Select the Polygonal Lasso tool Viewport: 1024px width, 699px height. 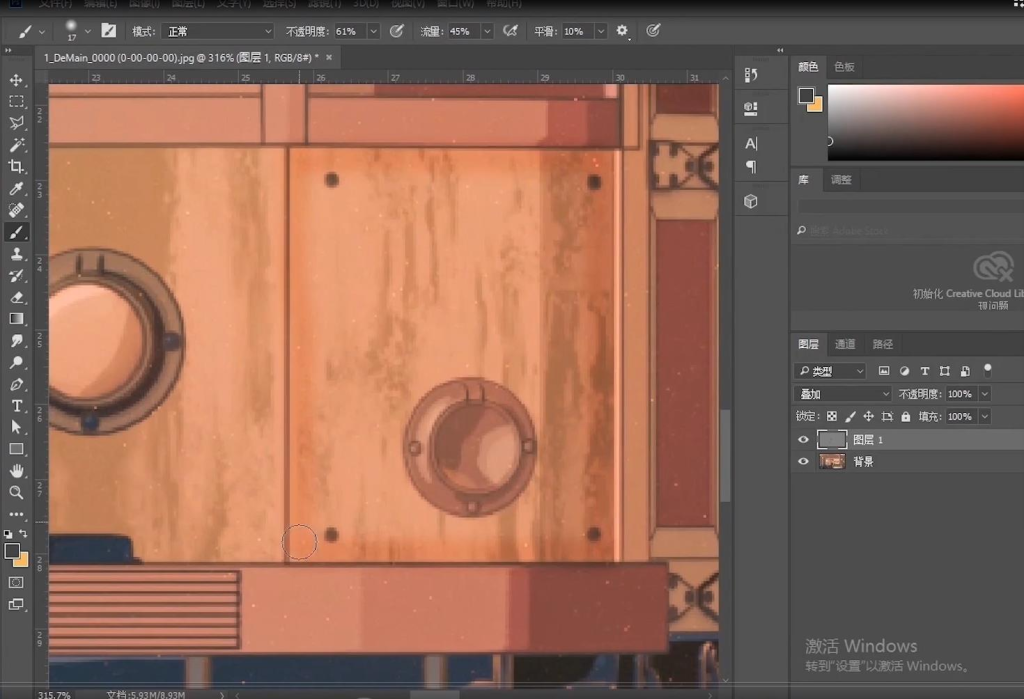point(16,123)
